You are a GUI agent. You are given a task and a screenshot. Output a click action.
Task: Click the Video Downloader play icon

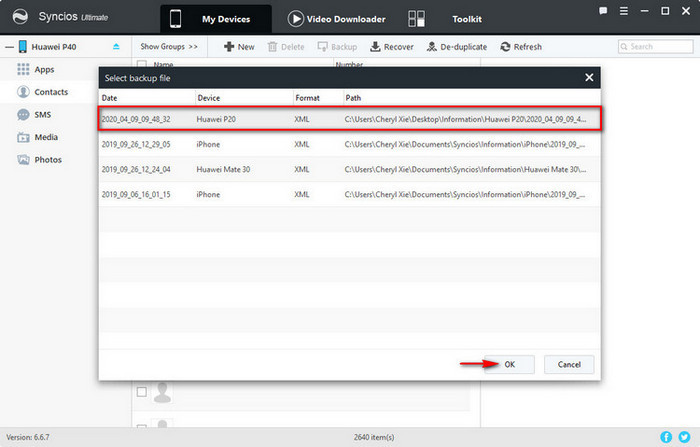(x=296, y=19)
